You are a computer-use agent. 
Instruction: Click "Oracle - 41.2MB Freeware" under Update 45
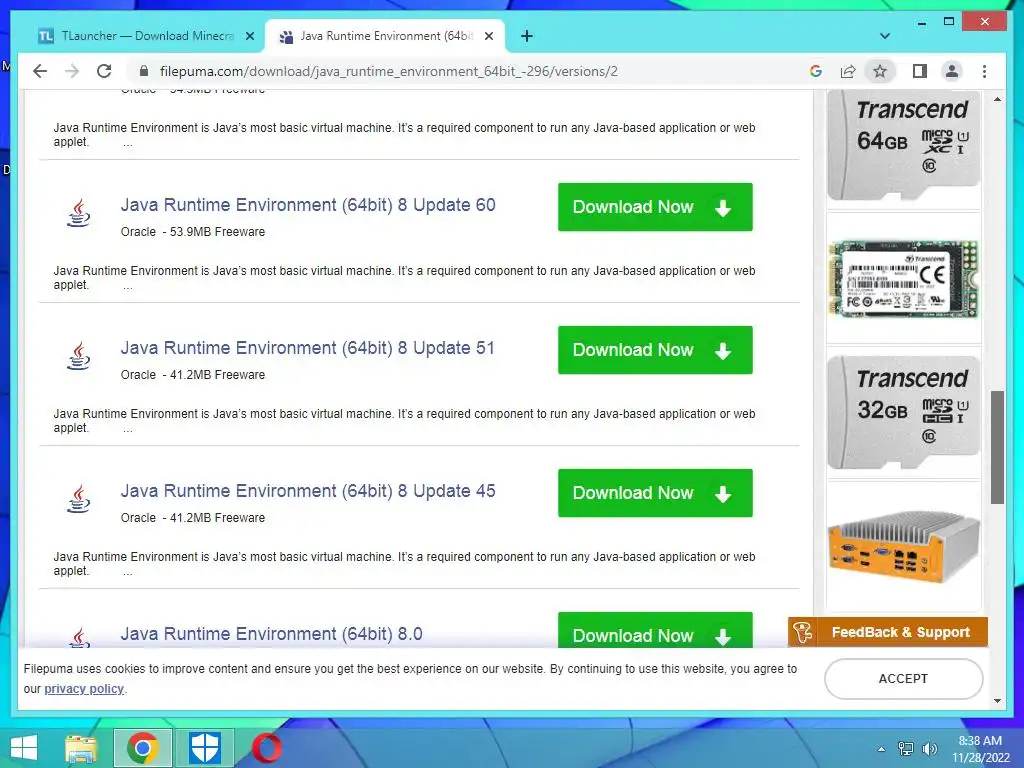click(193, 518)
